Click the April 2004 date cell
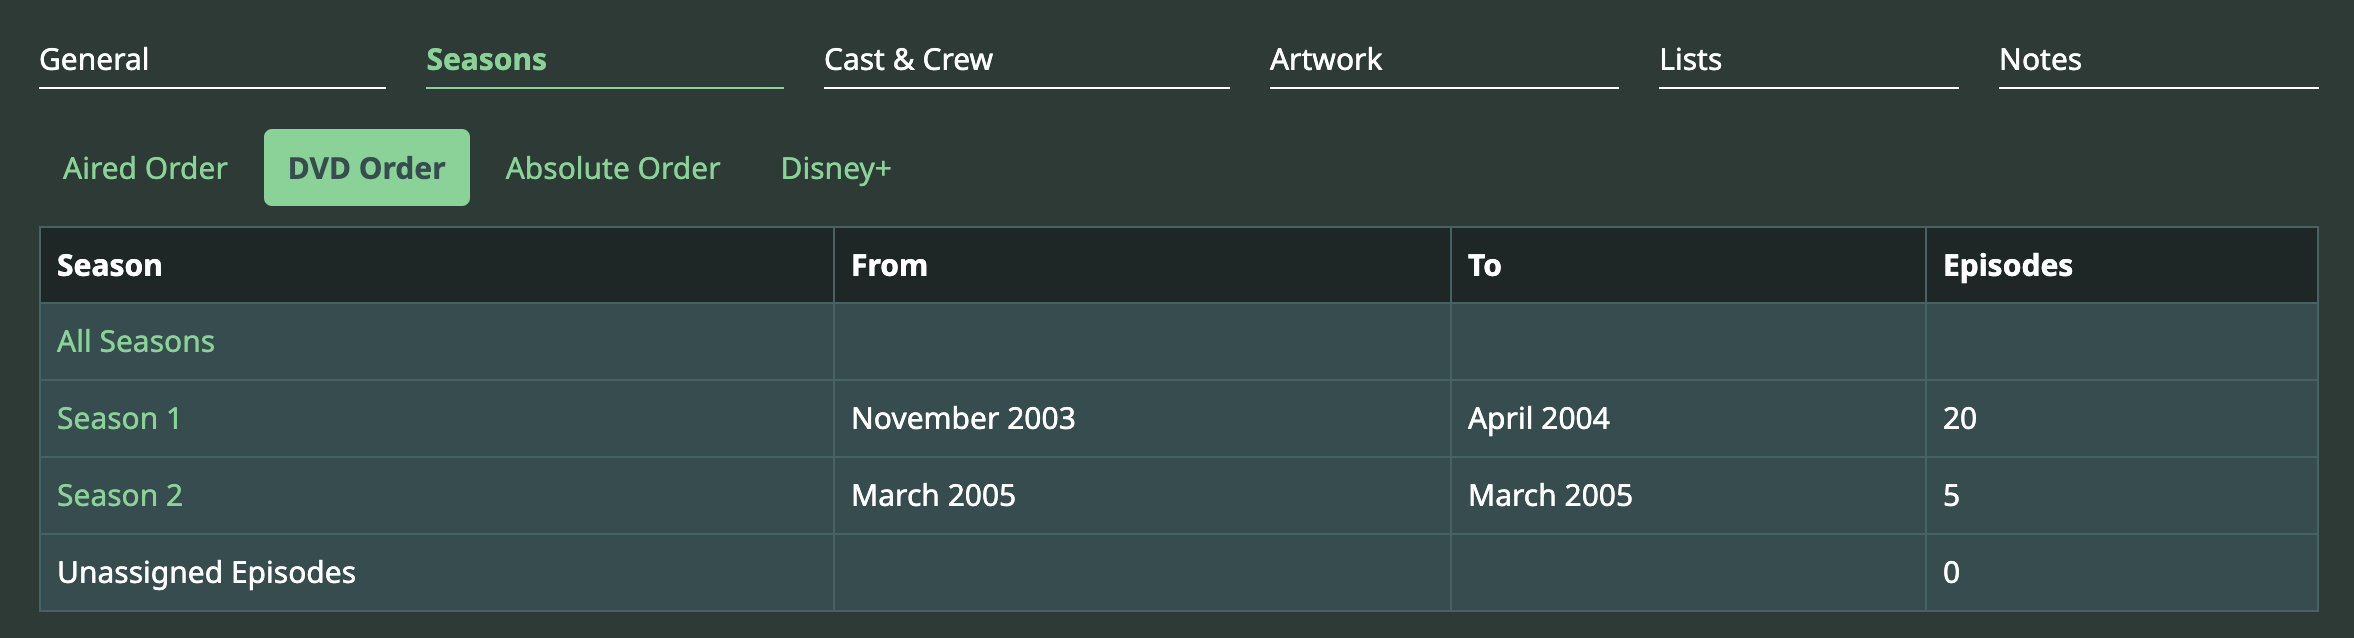Screen dimensions: 2354x638 tap(1538, 418)
